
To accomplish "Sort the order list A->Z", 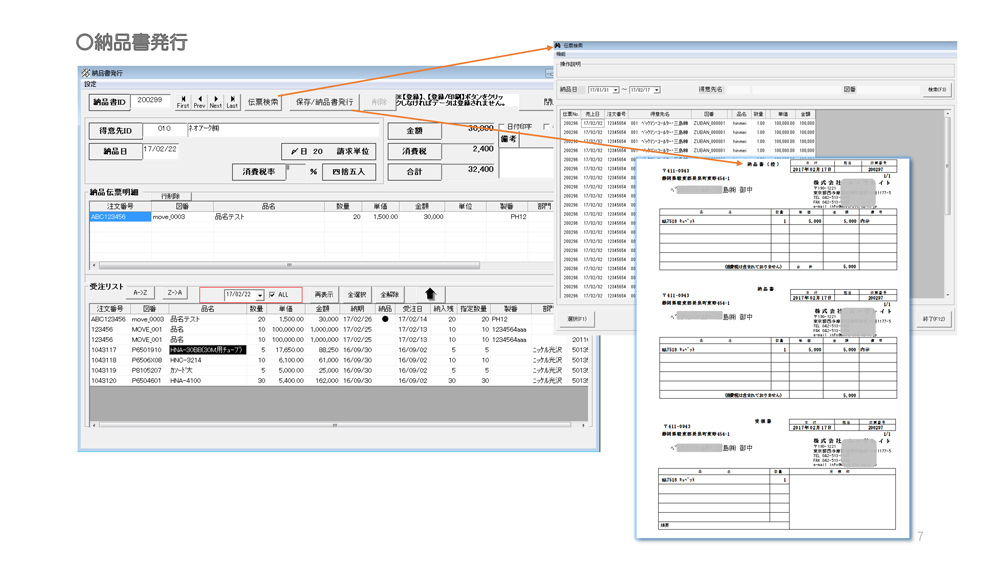I will [141, 293].
